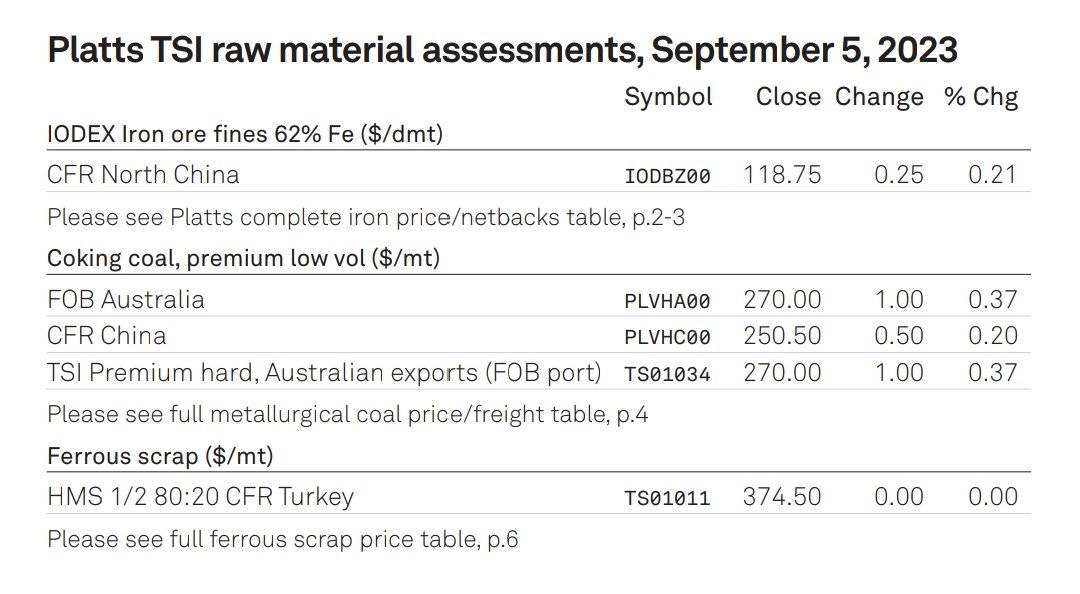
Task: Click the Change column header
Action: pyautogui.click(x=878, y=97)
